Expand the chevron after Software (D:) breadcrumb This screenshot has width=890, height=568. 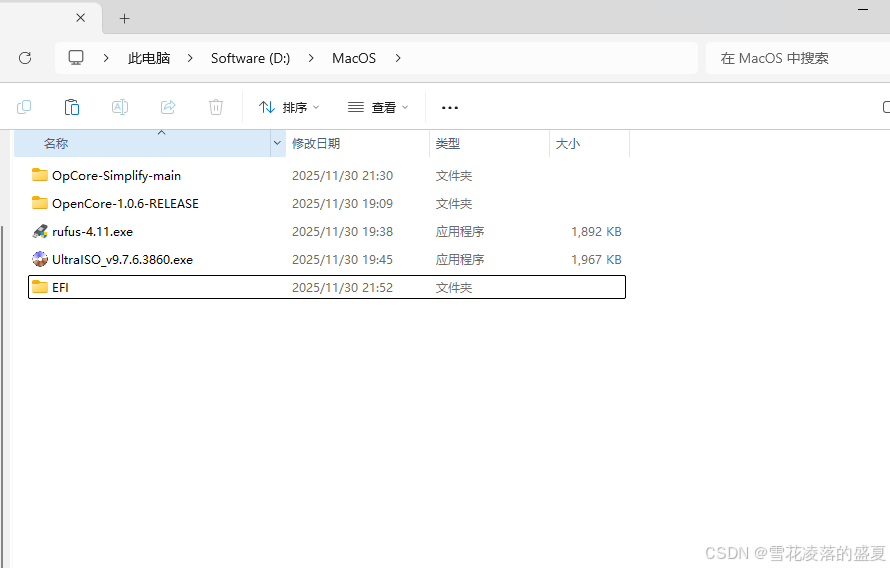311,58
